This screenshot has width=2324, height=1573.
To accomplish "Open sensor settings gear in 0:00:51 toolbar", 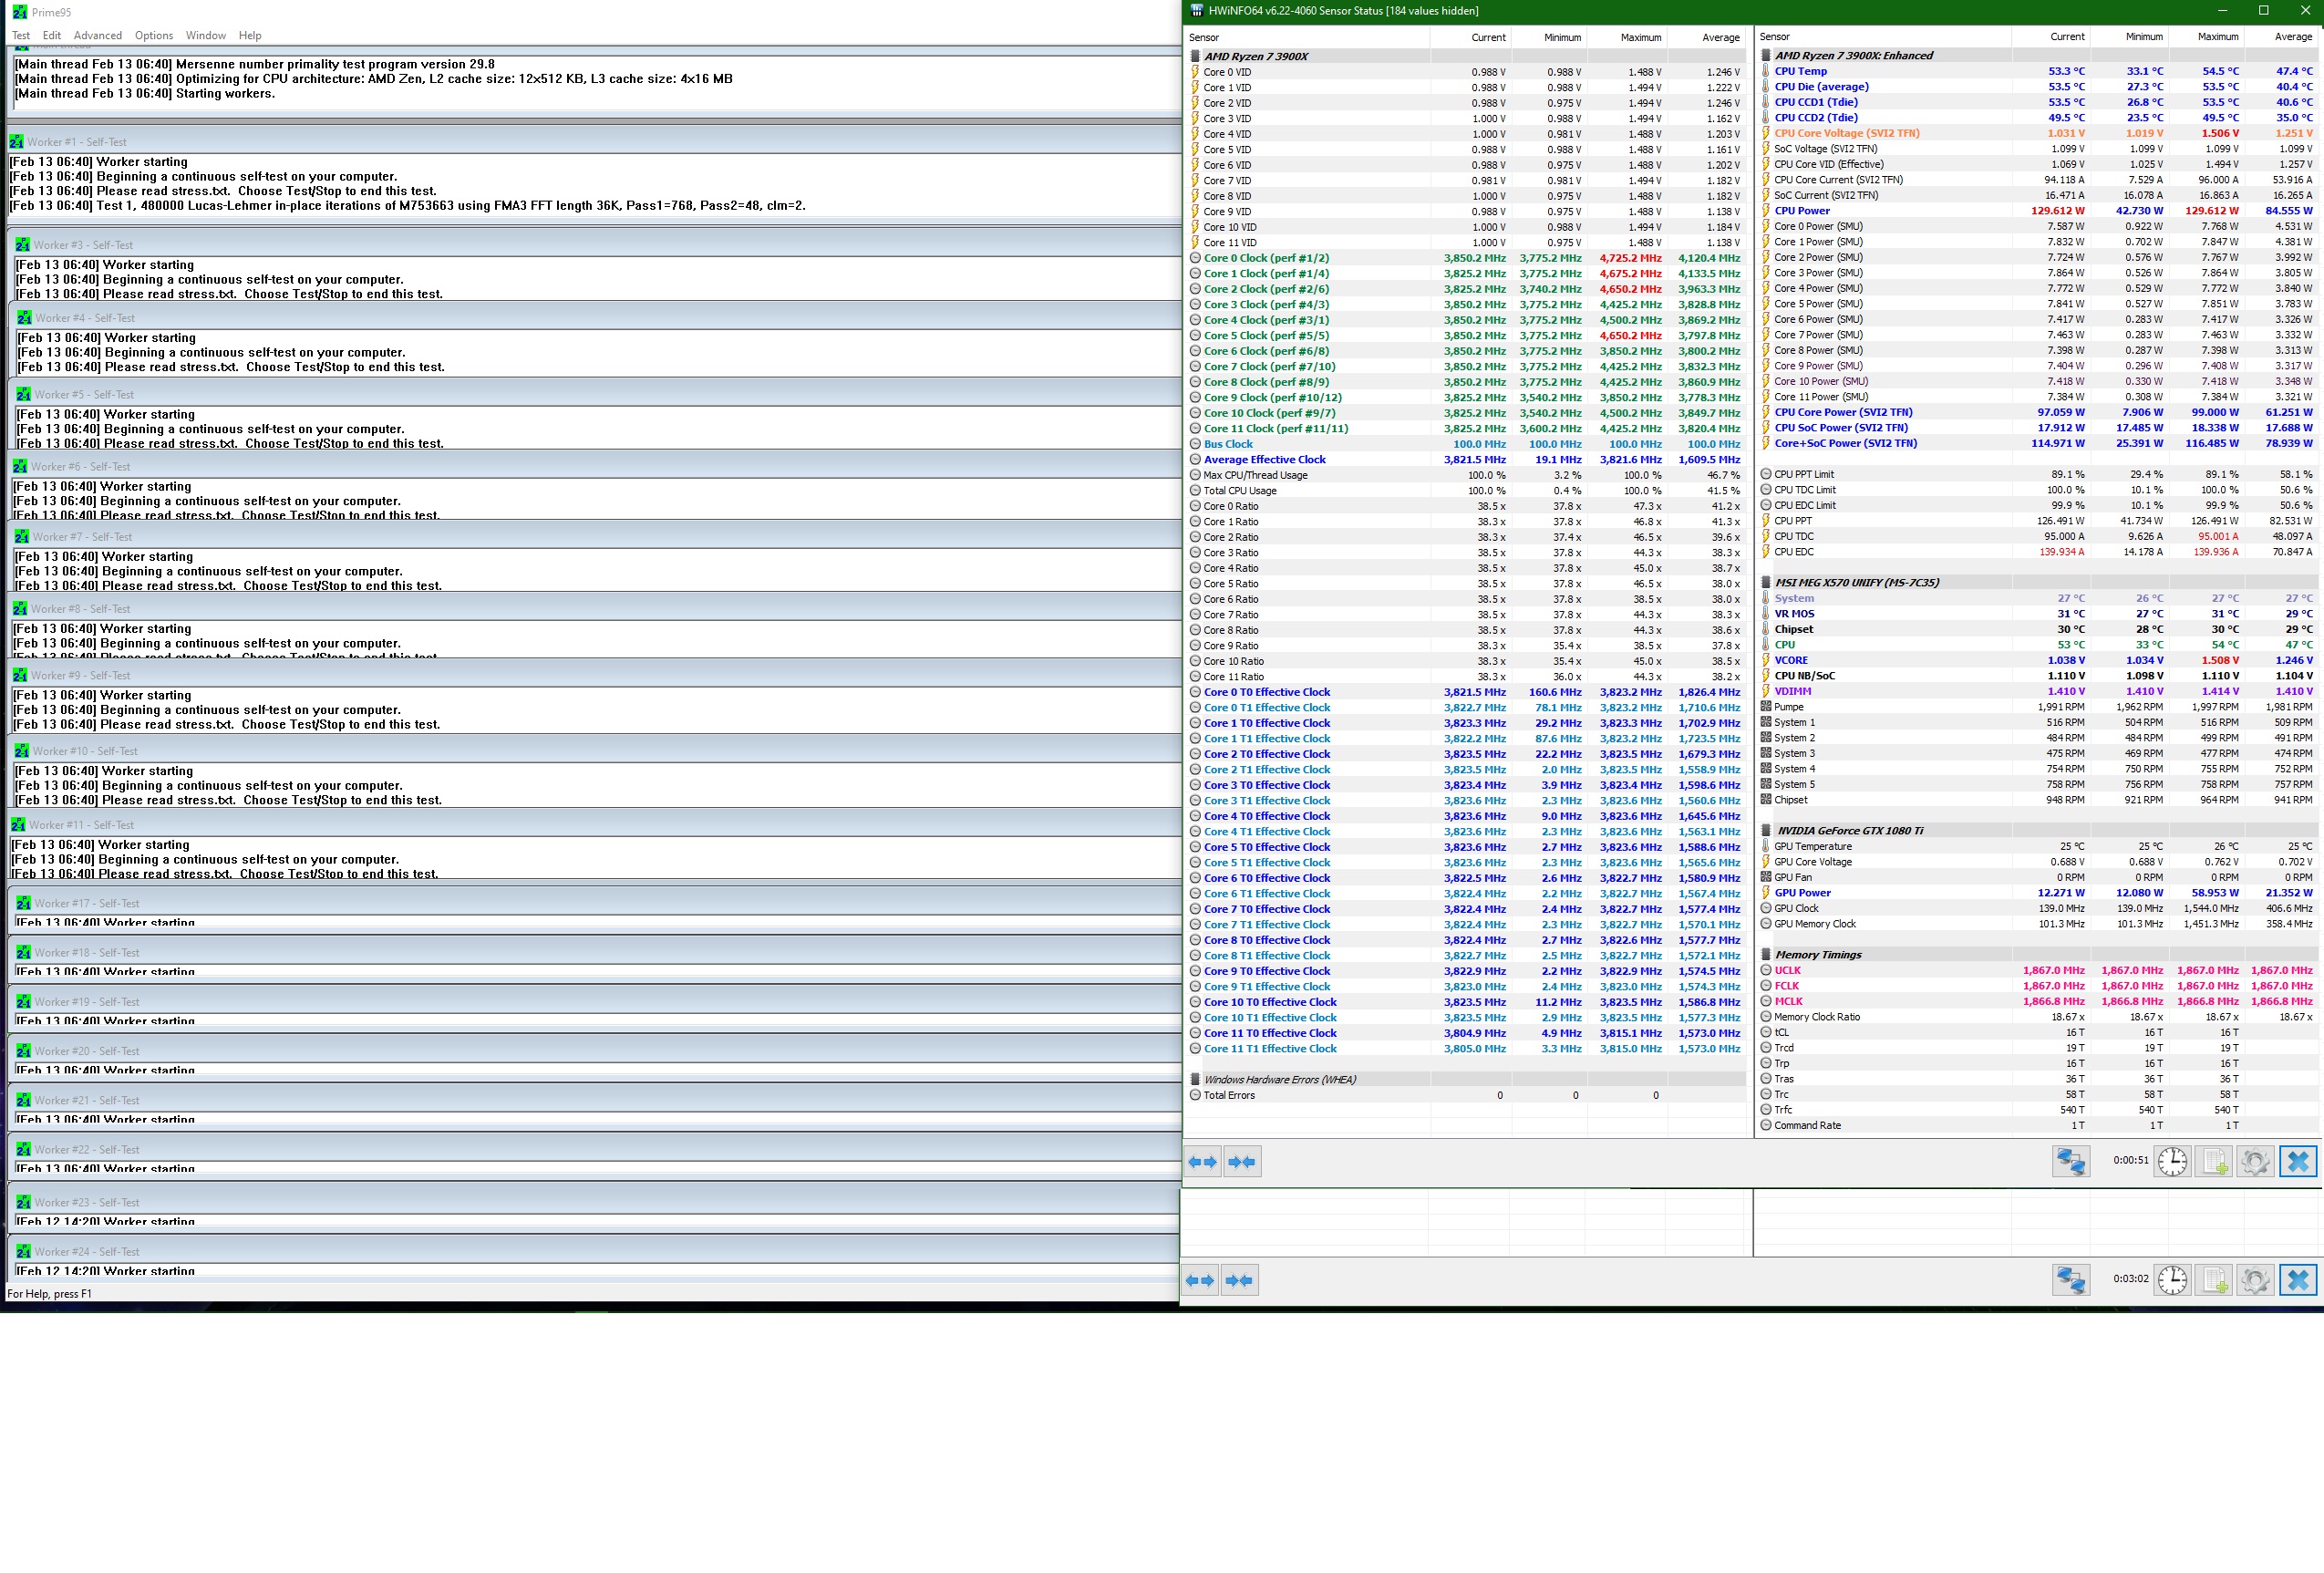I will (x=2255, y=1161).
